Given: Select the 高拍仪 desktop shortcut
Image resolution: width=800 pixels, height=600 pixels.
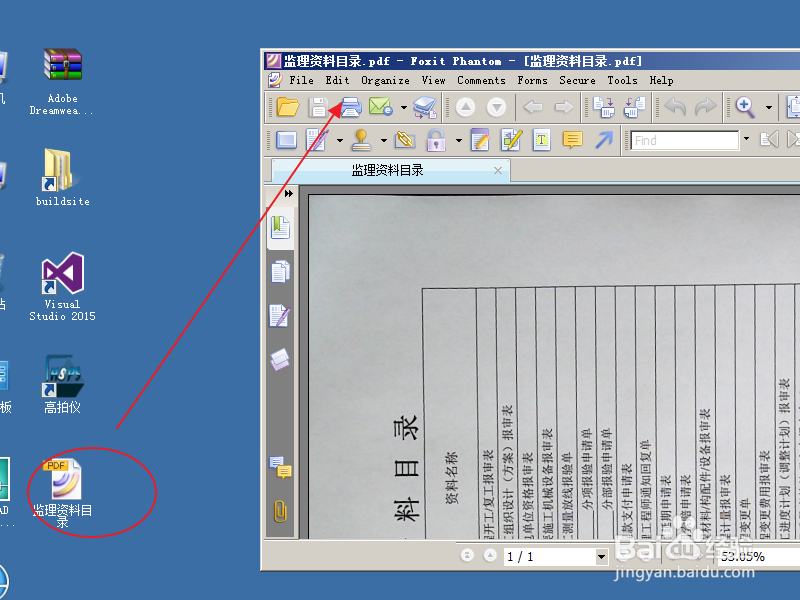Looking at the screenshot, I should click(62, 385).
